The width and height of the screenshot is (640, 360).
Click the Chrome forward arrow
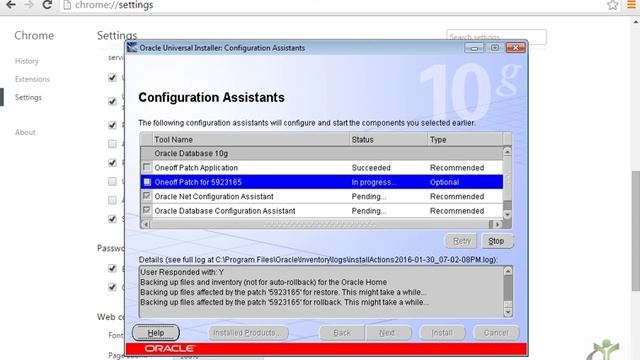pyautogui.click(x=29, y=5)
